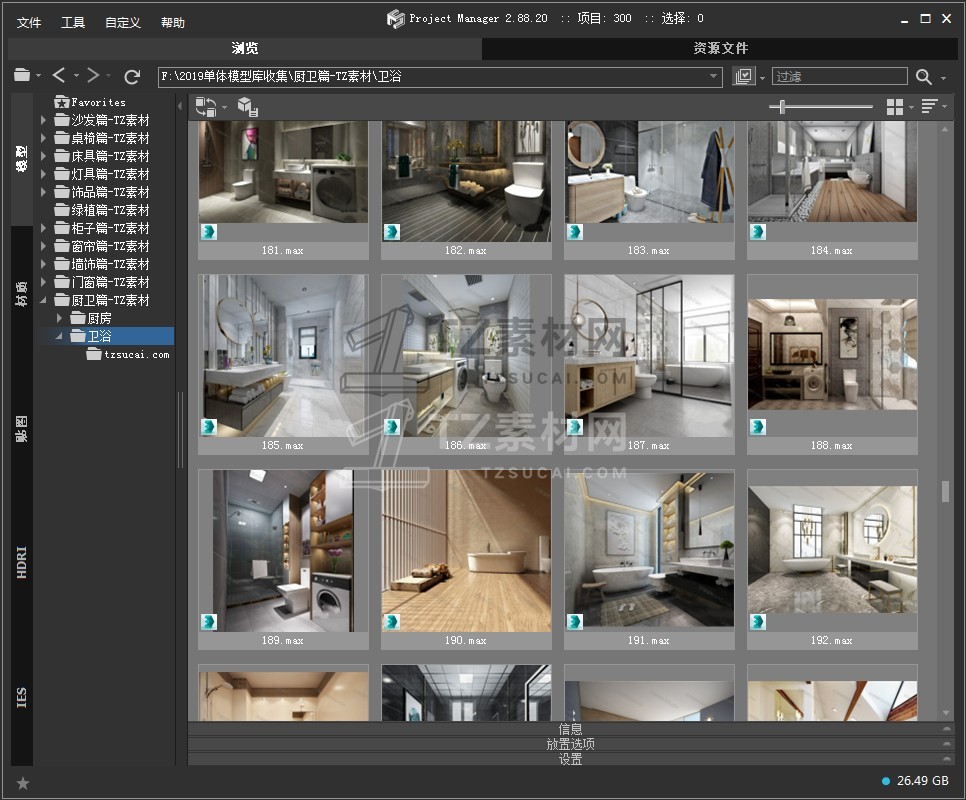Click the refresh icon beside the path

(132, 76)
